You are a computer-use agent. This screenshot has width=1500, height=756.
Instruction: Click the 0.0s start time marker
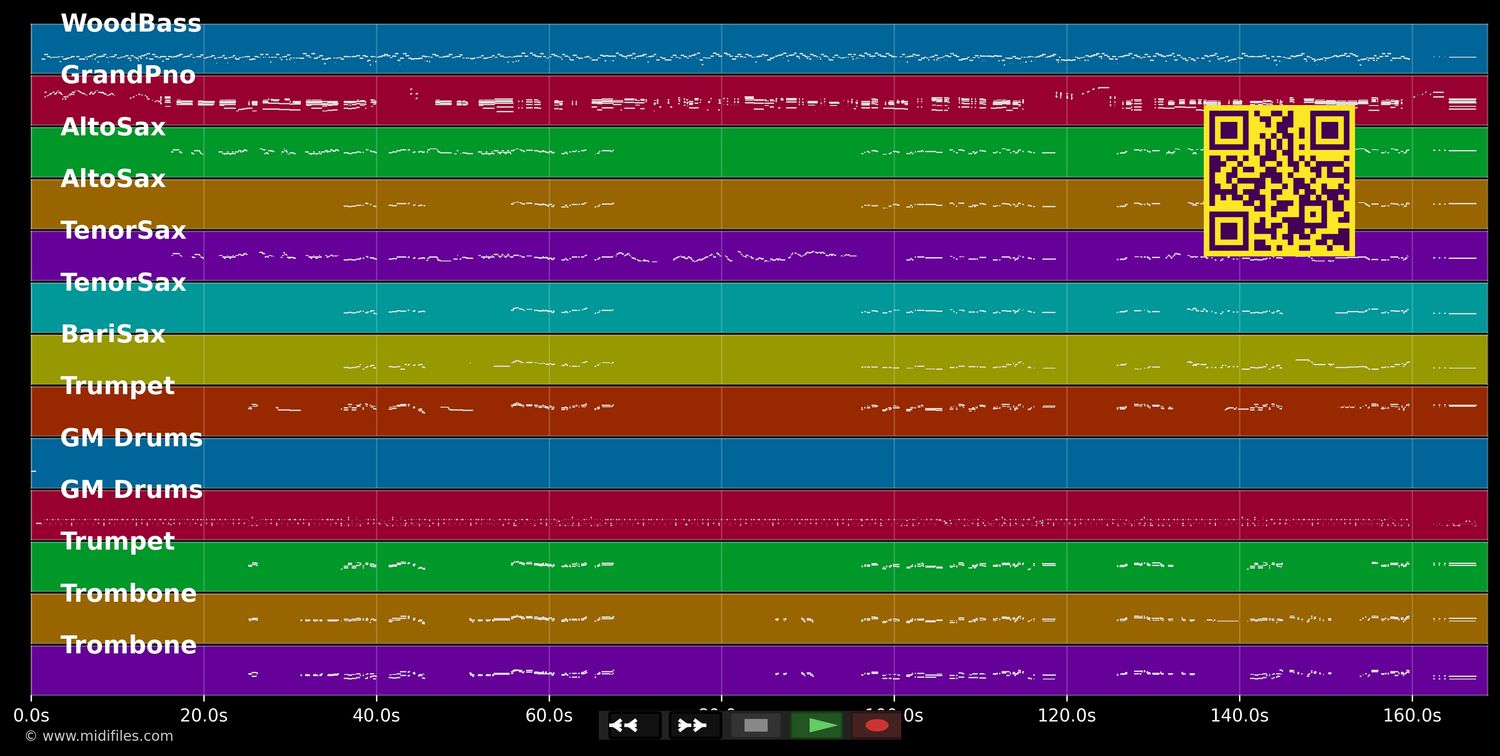point(31,716)
